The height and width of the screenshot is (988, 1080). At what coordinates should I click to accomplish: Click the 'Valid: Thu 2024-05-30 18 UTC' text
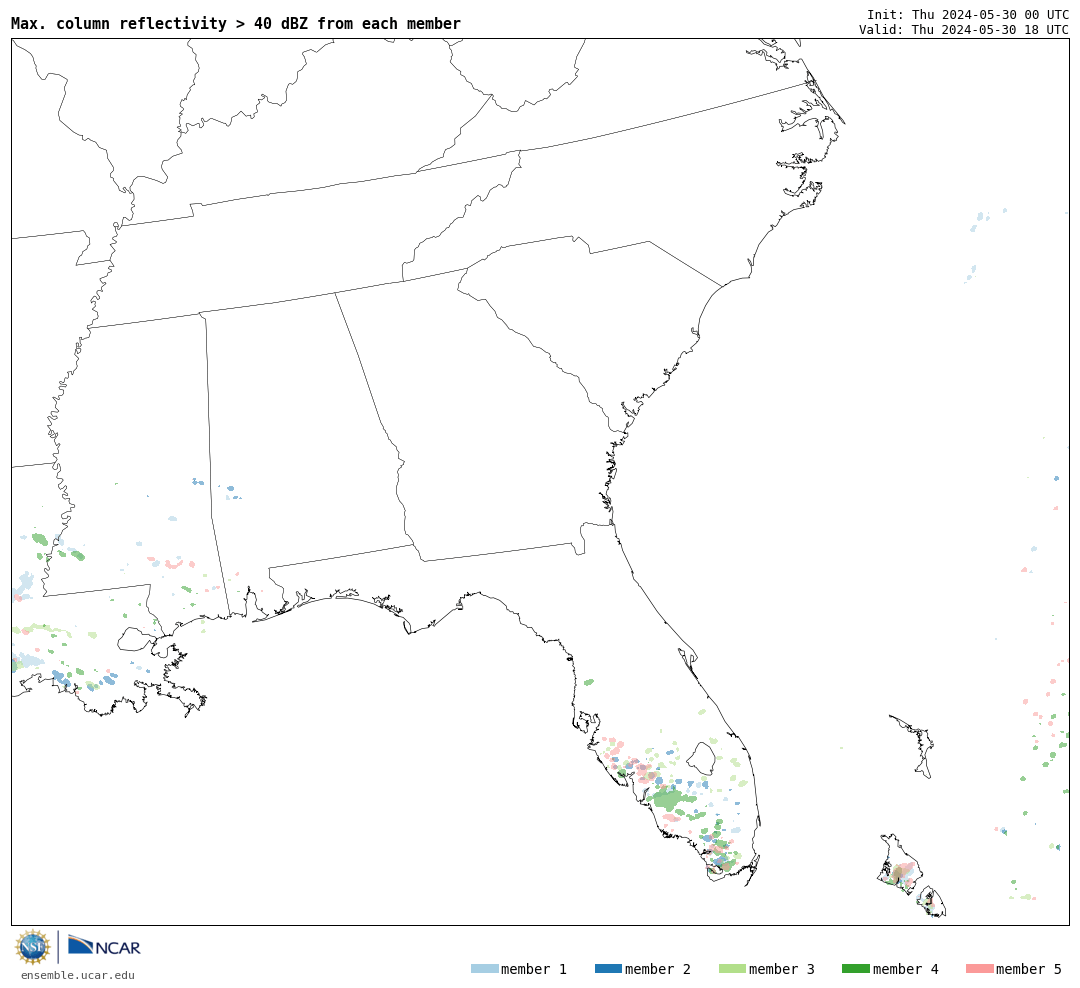[964, 30]
